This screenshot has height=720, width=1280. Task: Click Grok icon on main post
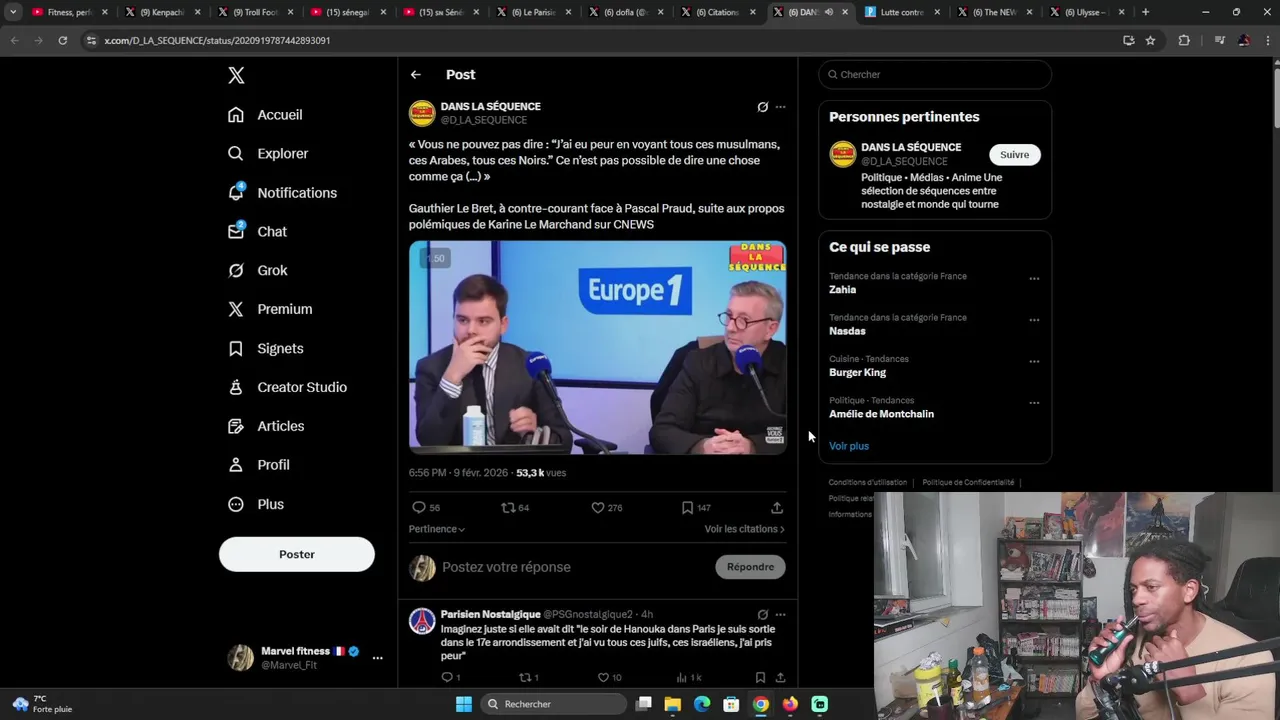762,107
